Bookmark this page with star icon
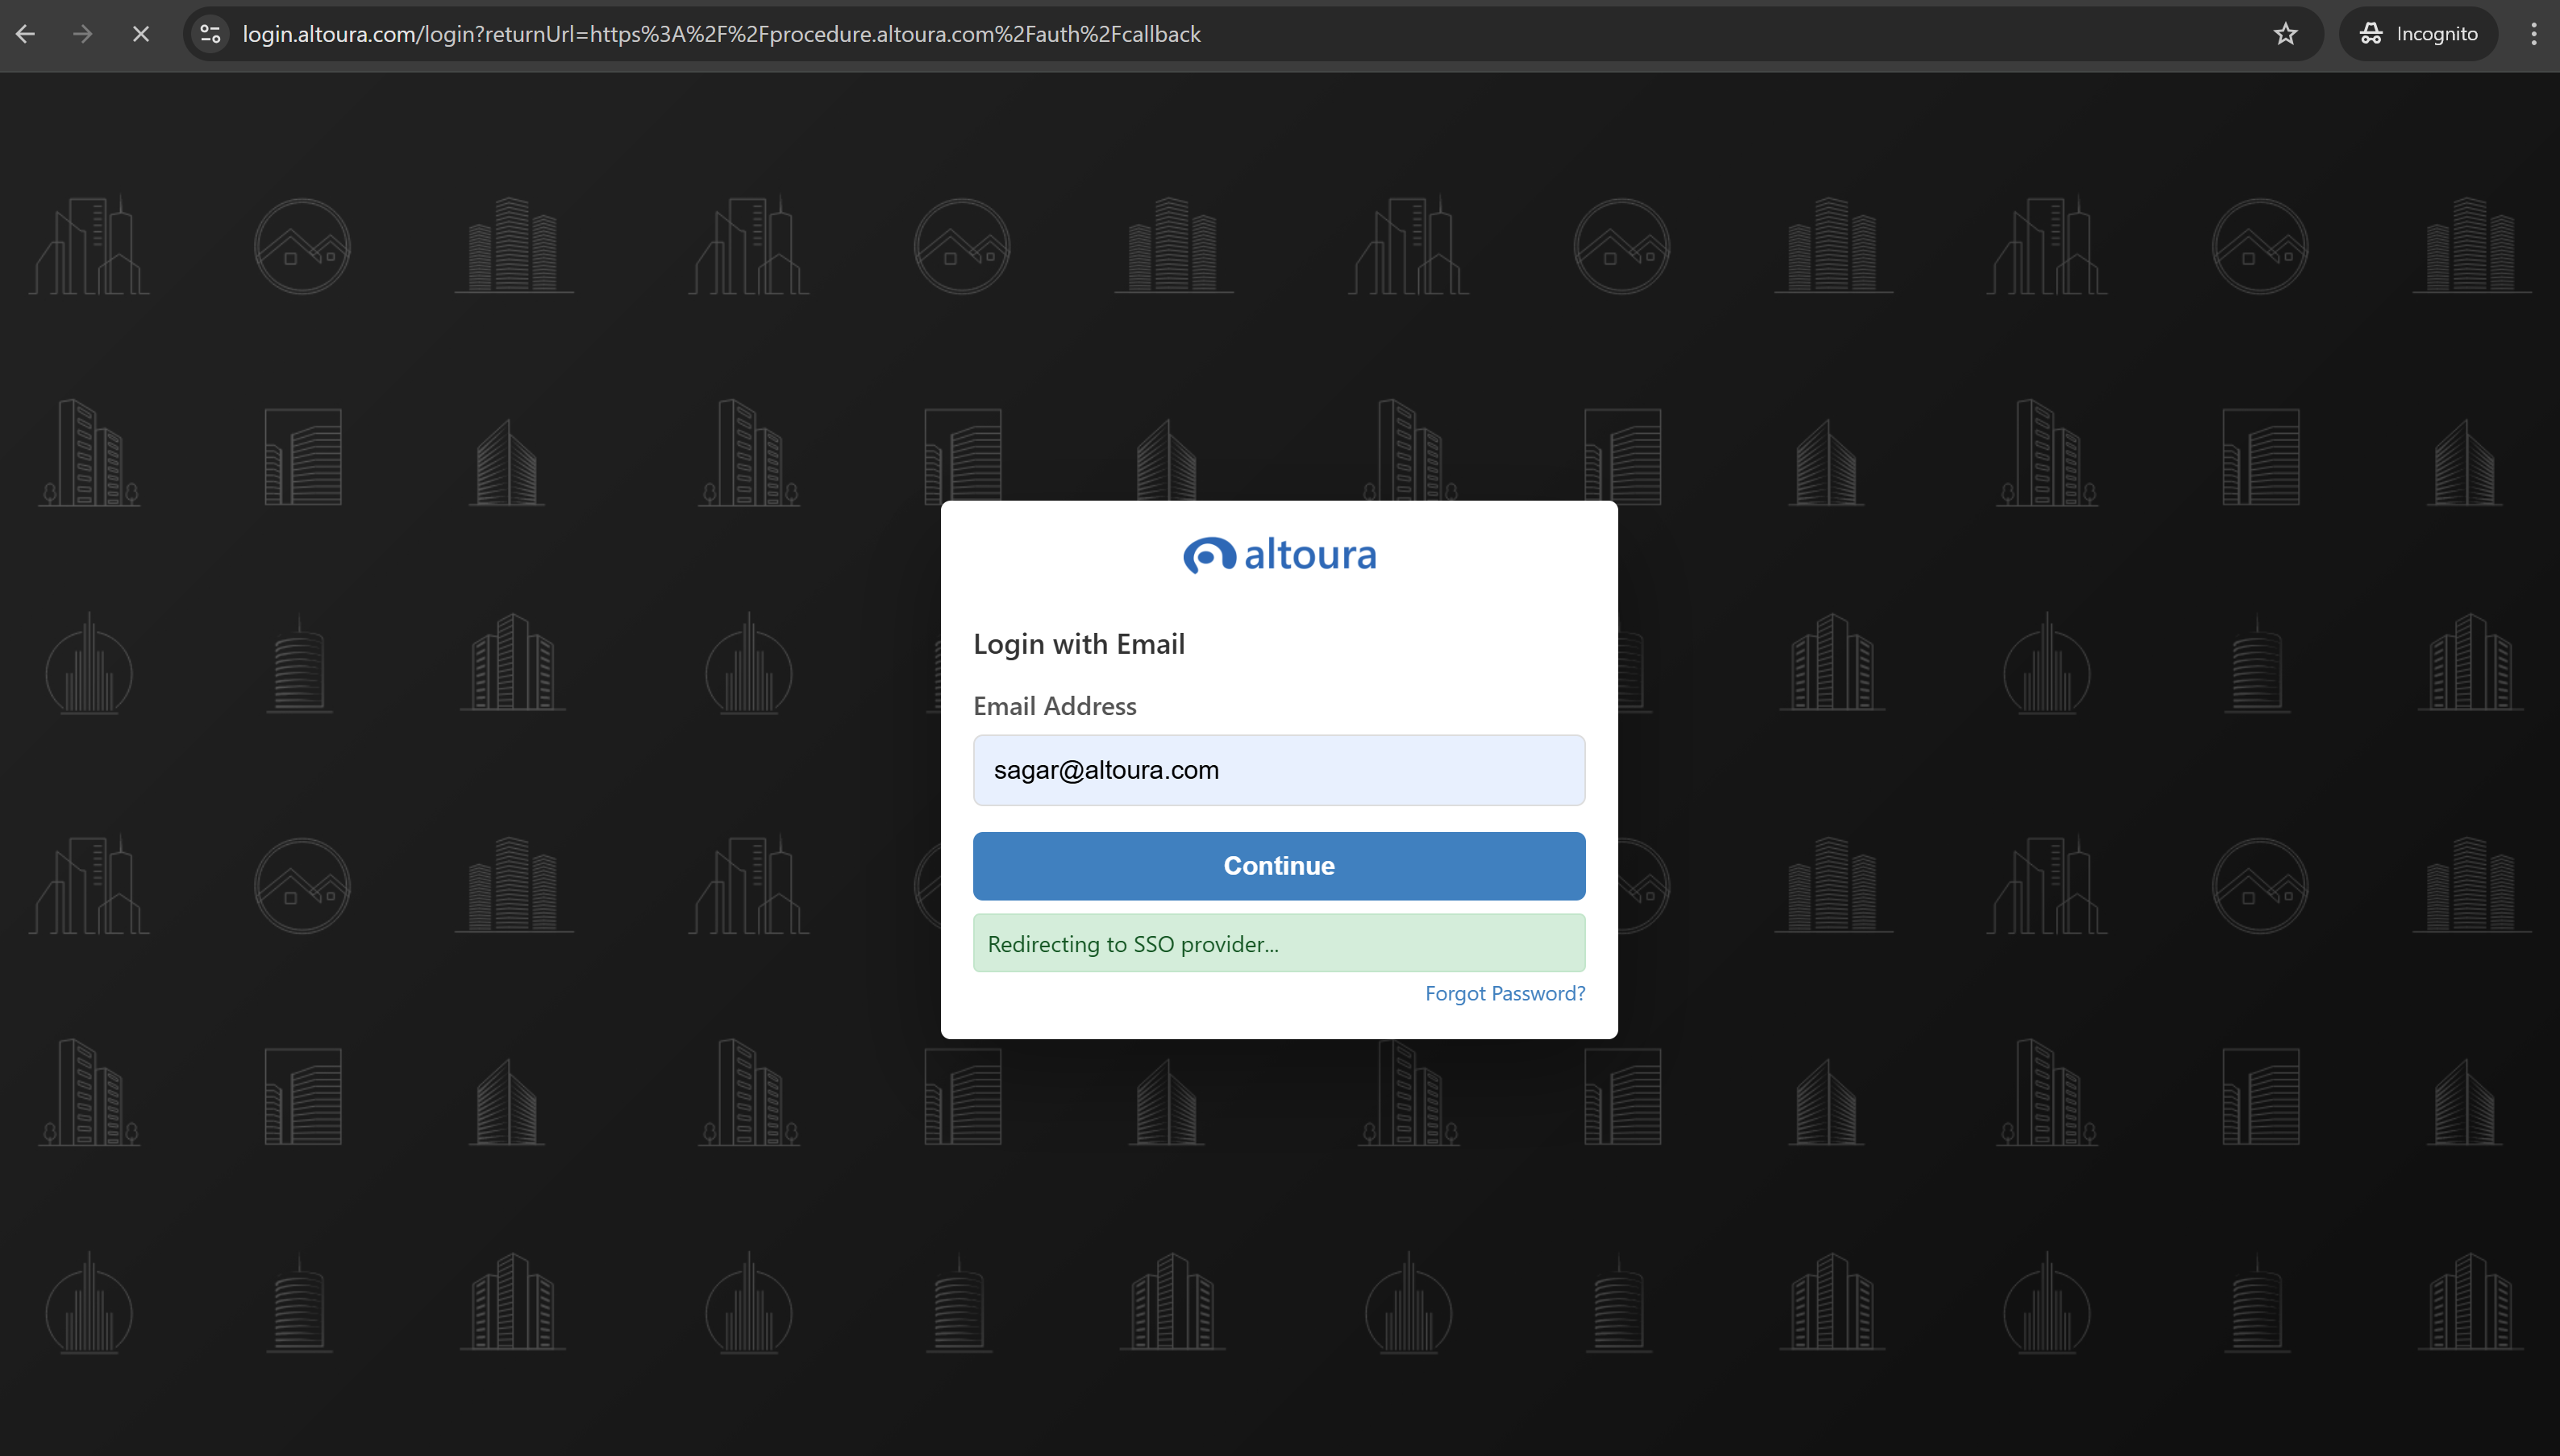The image size is (2560, 1456). pos(2285,34)
